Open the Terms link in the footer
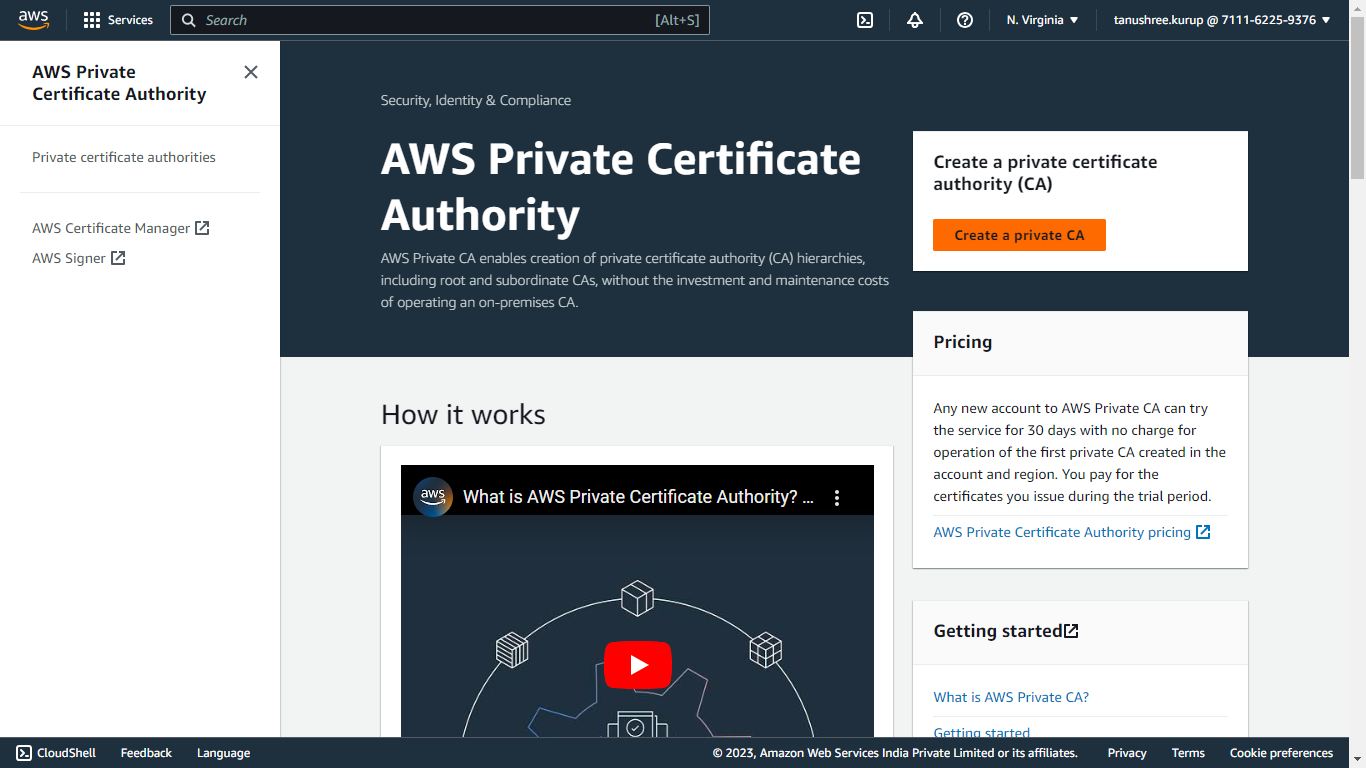This screenshot has width=1366, height=768. click(x=1188, y=753)
